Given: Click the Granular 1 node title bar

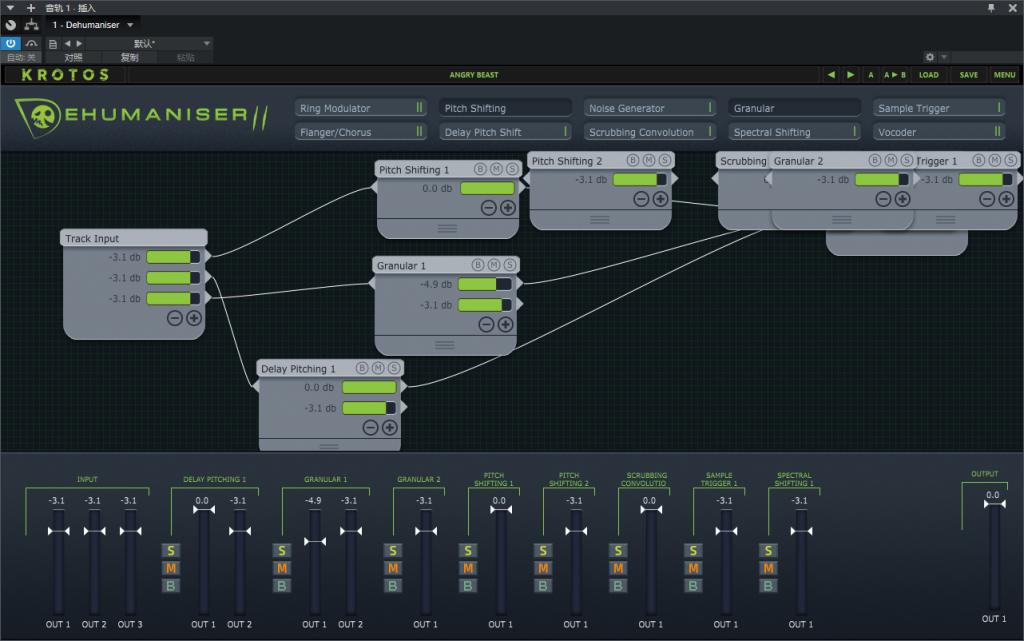Looking at the screenshot, I should tap(445, 265).
